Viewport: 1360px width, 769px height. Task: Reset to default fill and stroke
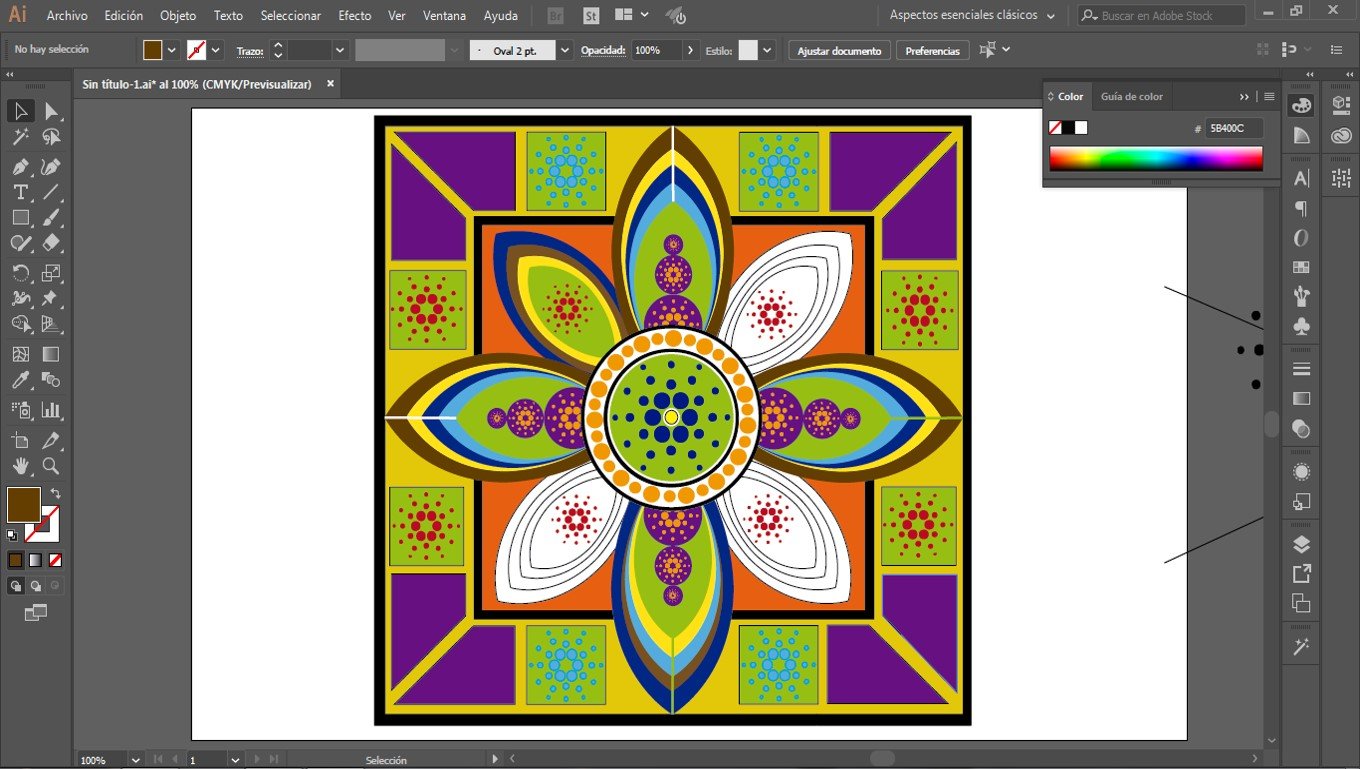[x=12, y=536]
